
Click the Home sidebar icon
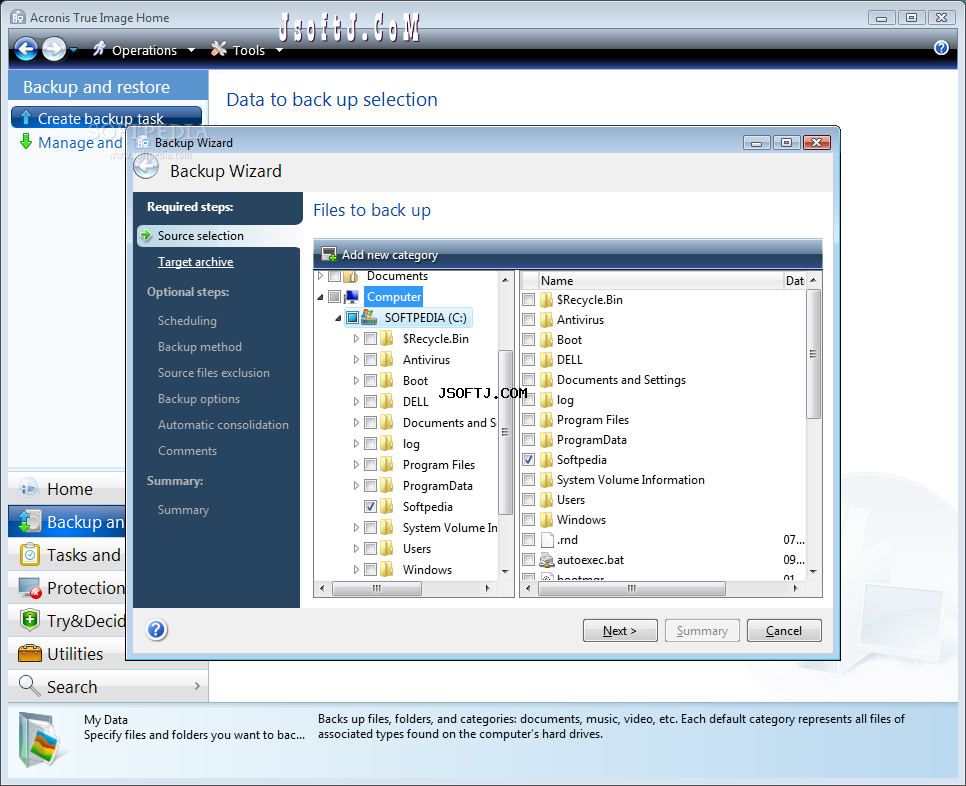[28, 488]
